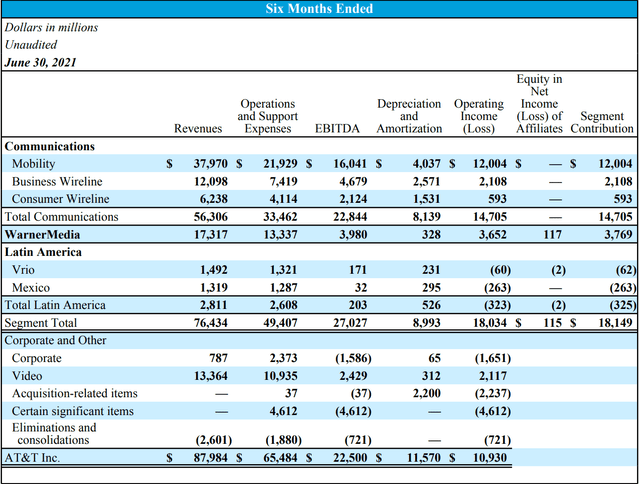This screenshot has width=640, height=484.
Task: Select the 'Mexico' row label
Action: pyautogui.click(x=31, y=288)
